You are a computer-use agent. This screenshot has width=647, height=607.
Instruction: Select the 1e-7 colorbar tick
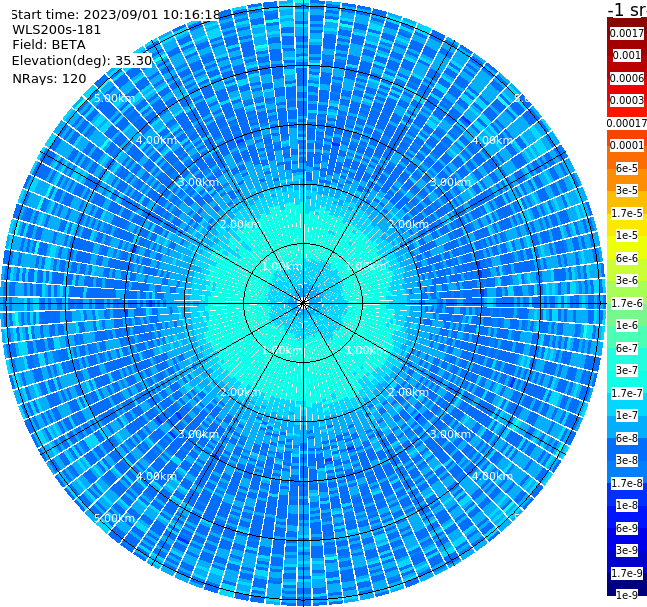pos(627,415)
